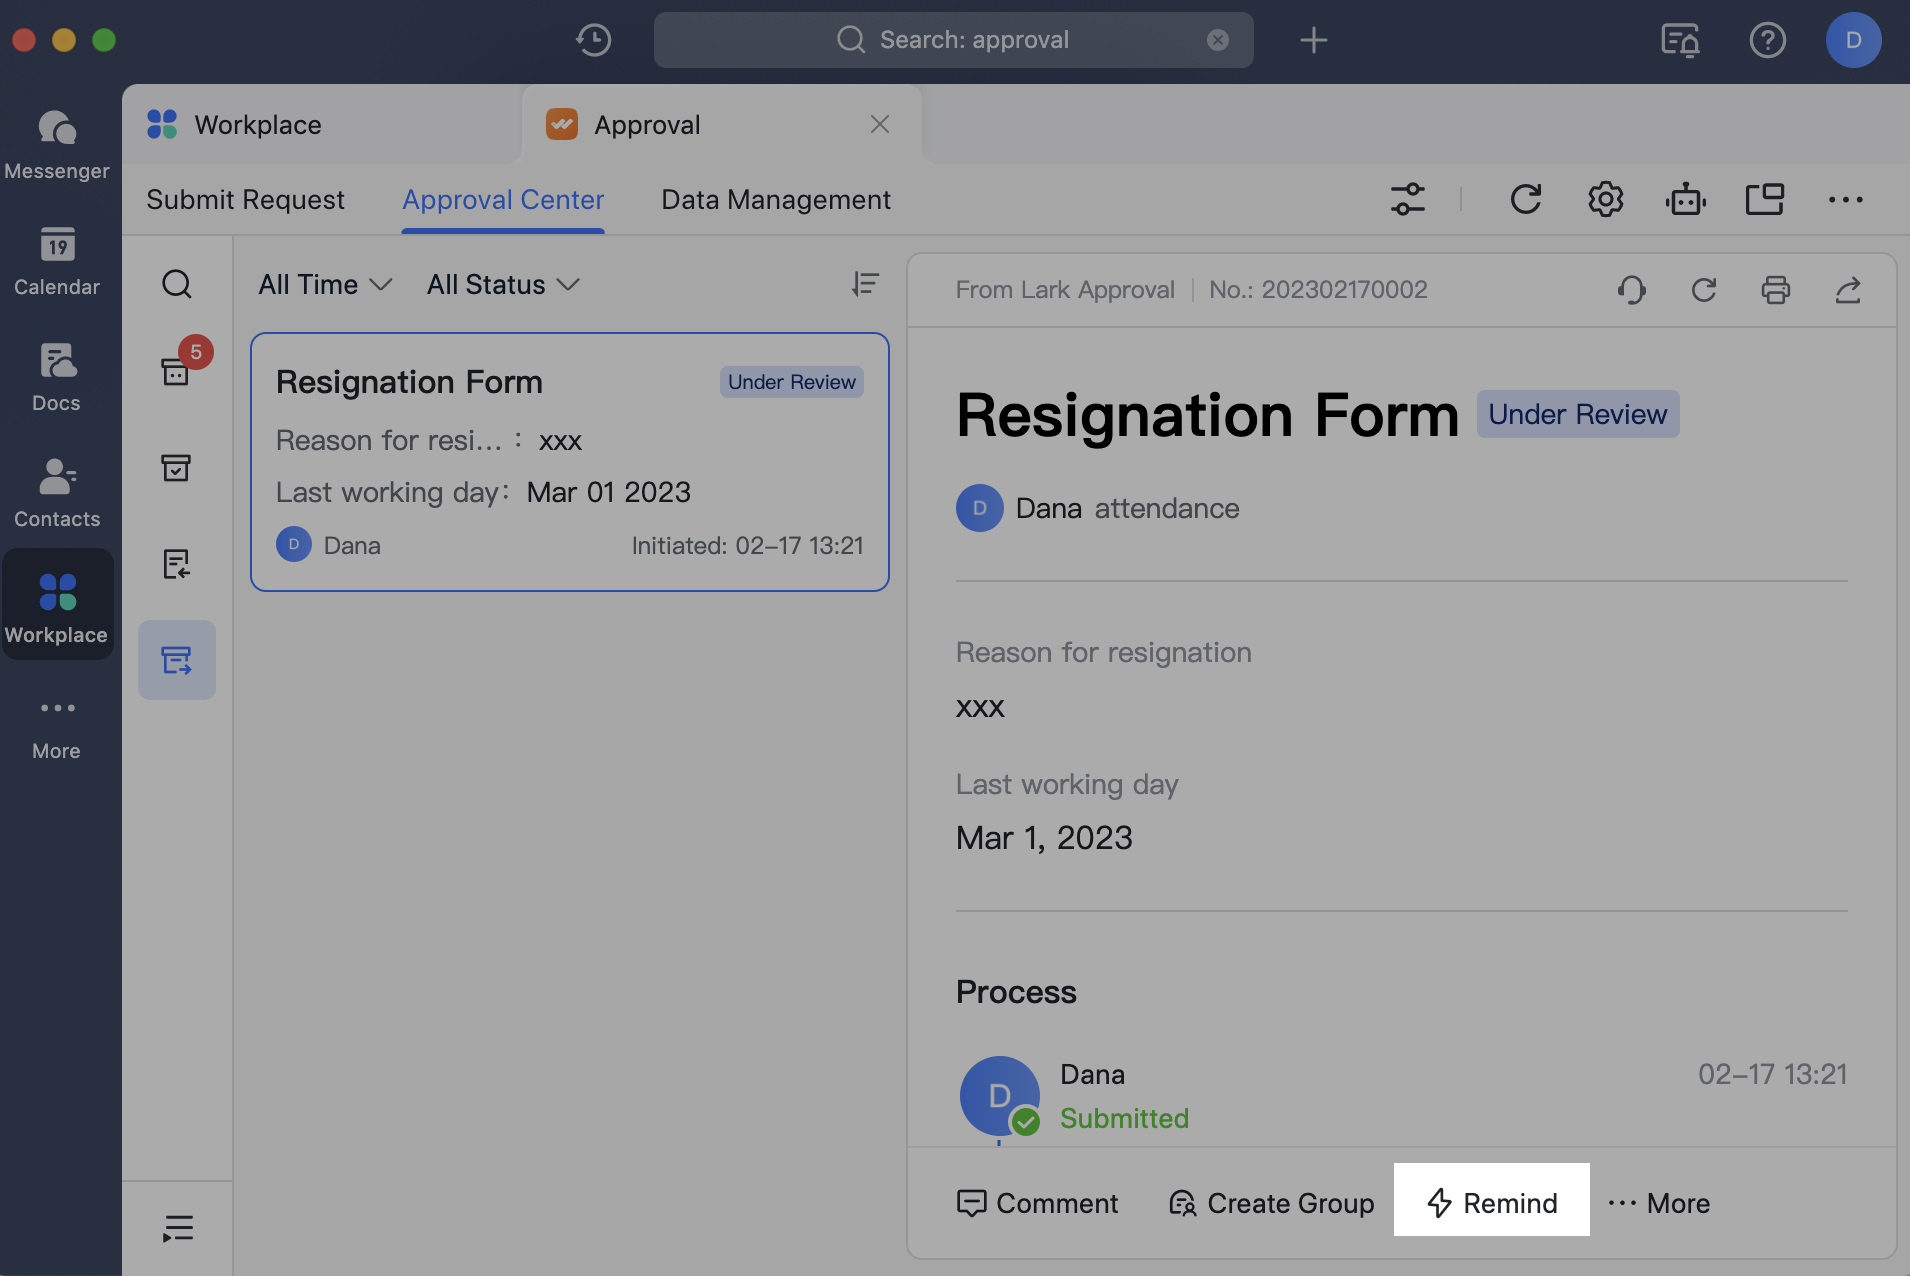
Task: Click the Create Group button
Action: tap(1271, 1203)
